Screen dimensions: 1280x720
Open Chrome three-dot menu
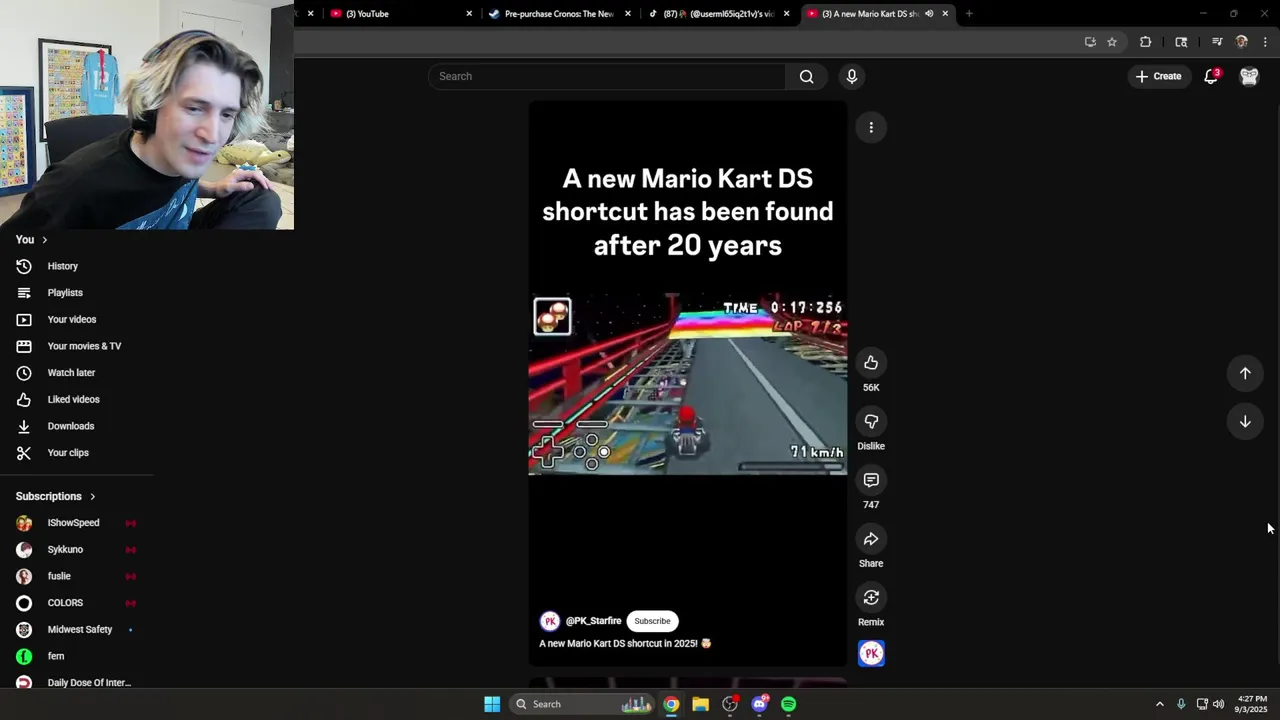pyautogui.click(x=1265, y=42)
